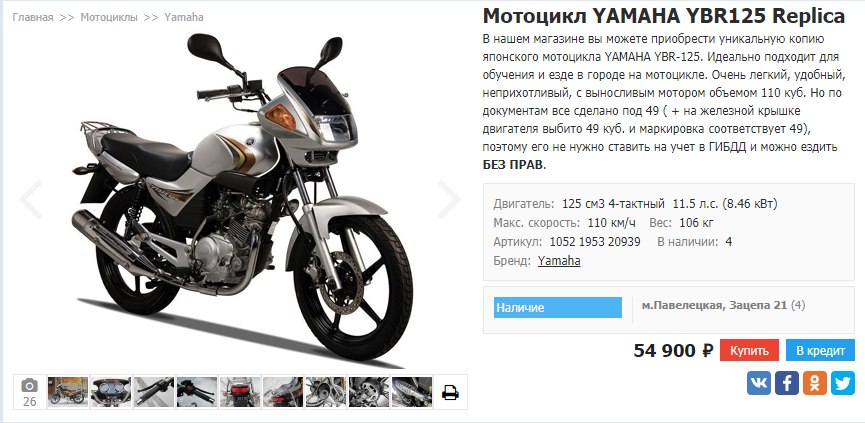
Task: Select last thumbnail in gallery strip
Action: click(x=412, y=392)
